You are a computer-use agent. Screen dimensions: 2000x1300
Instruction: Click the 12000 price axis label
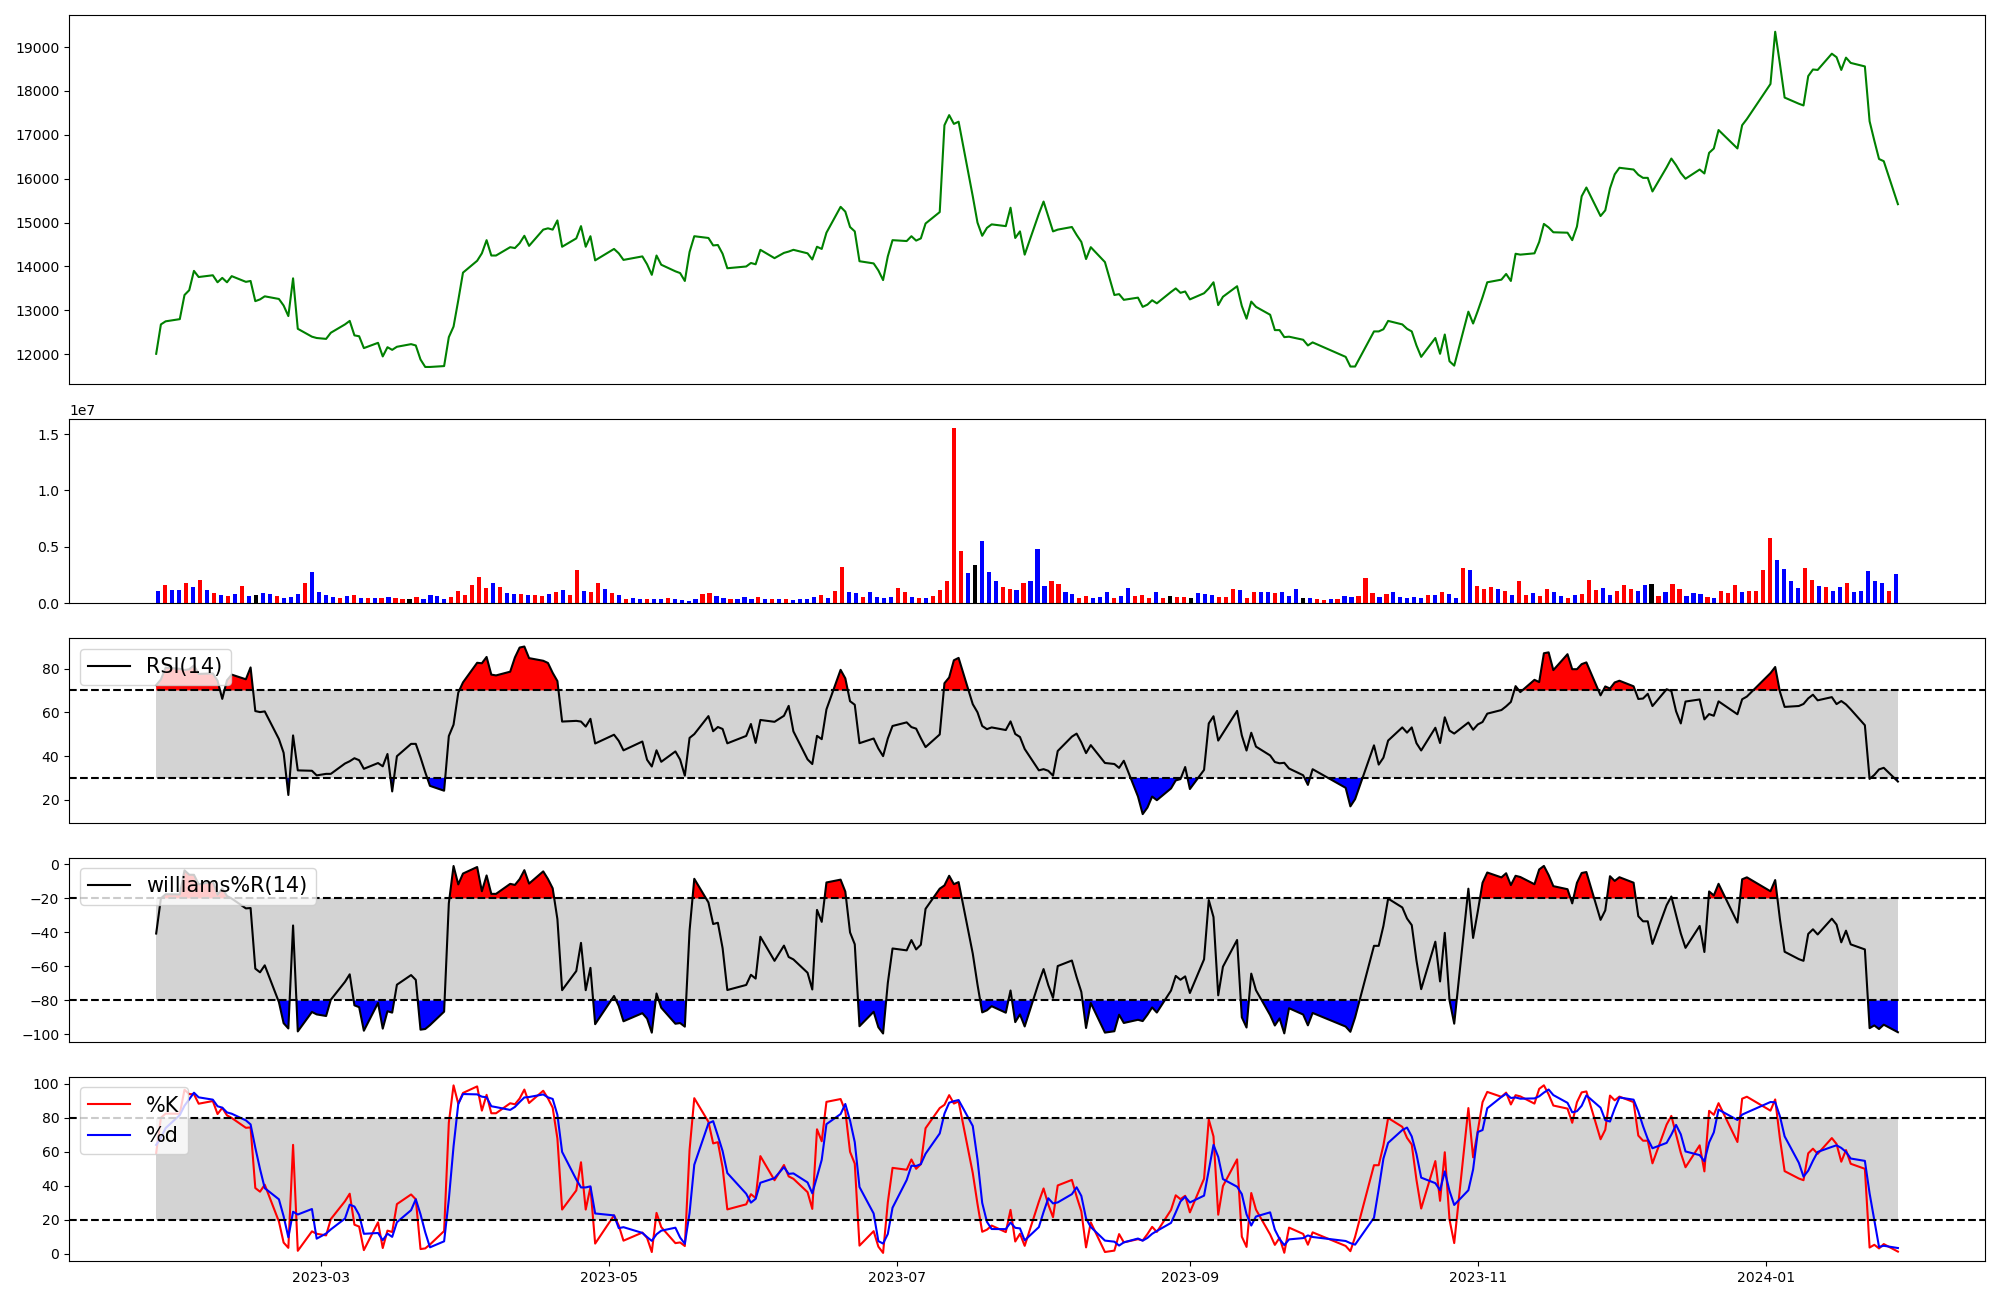tap(38, 355)
